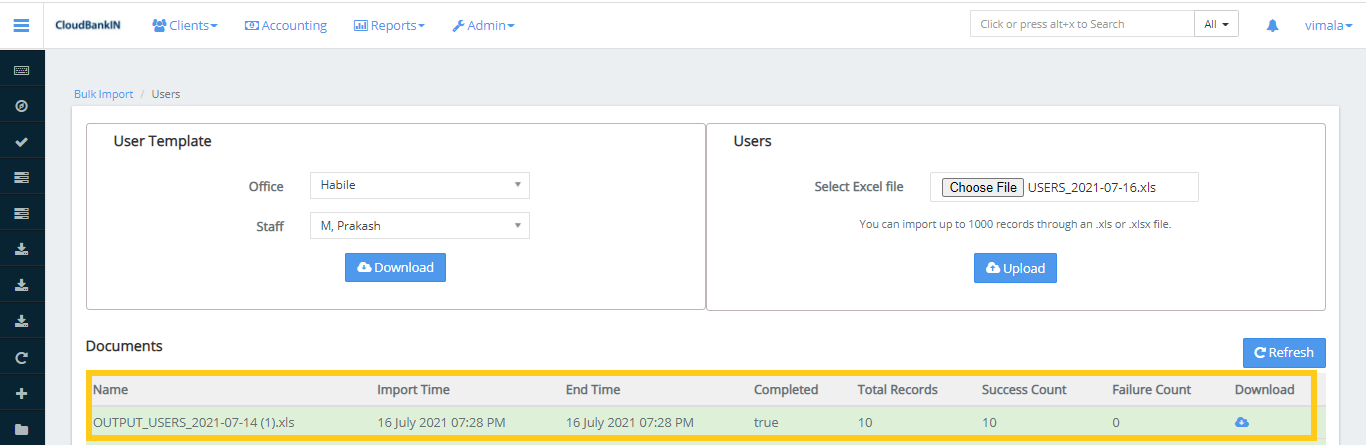Go to Accounting in the top navigation

point(286,25)
